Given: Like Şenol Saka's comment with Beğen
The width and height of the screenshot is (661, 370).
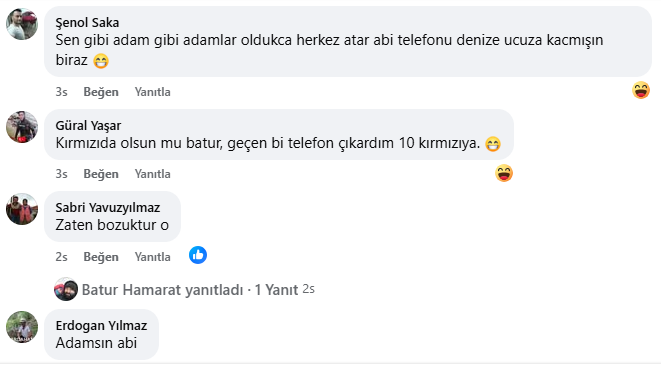Looking at the screenshot, I should point(101,92).
